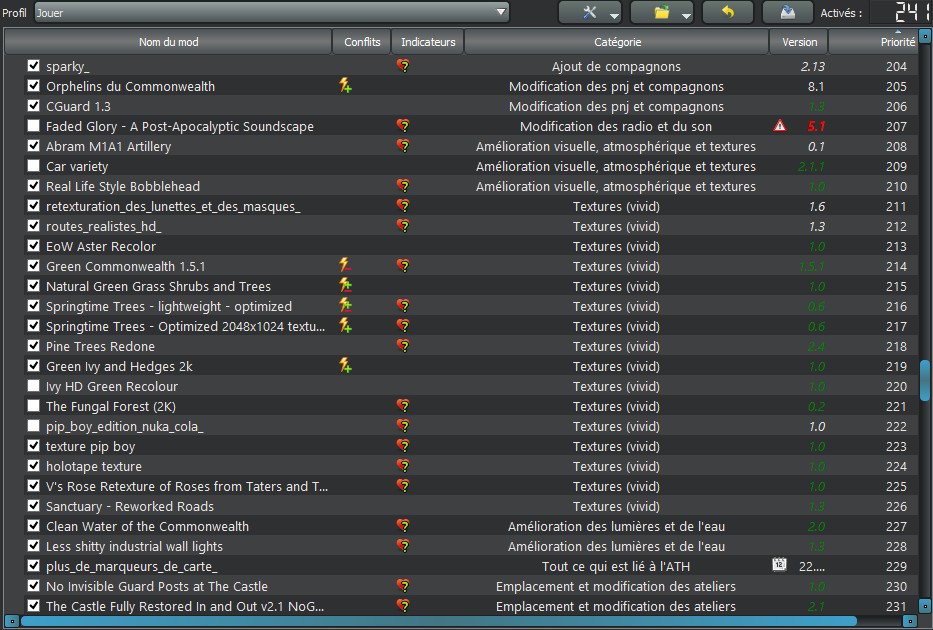
Task: Sort by the Catégorie column header
Action: coord(617,42)
